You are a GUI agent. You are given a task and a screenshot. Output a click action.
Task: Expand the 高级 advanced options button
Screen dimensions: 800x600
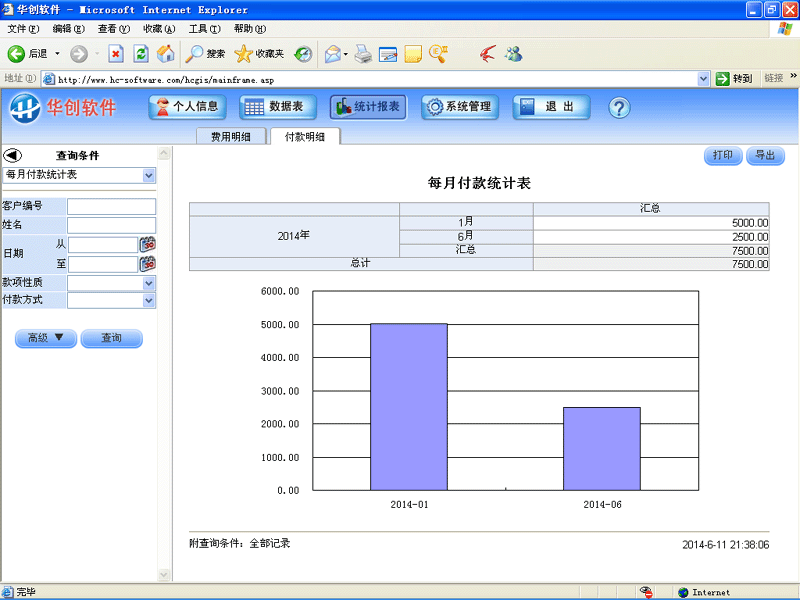click(x=46, y=338)
